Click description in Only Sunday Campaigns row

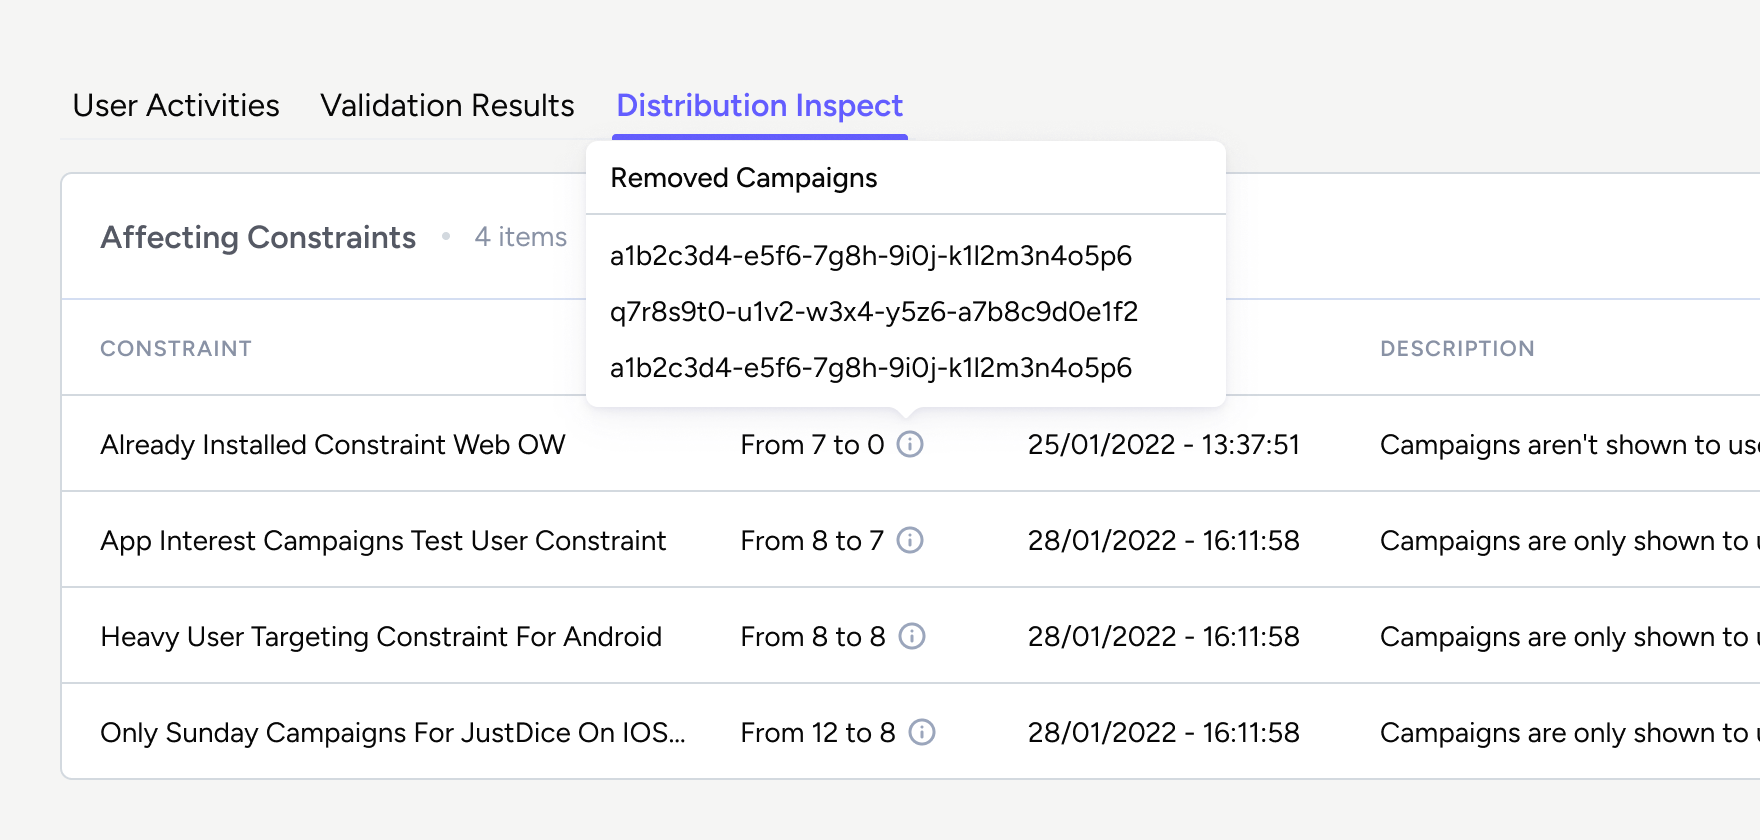click(x=1569, y=732)
